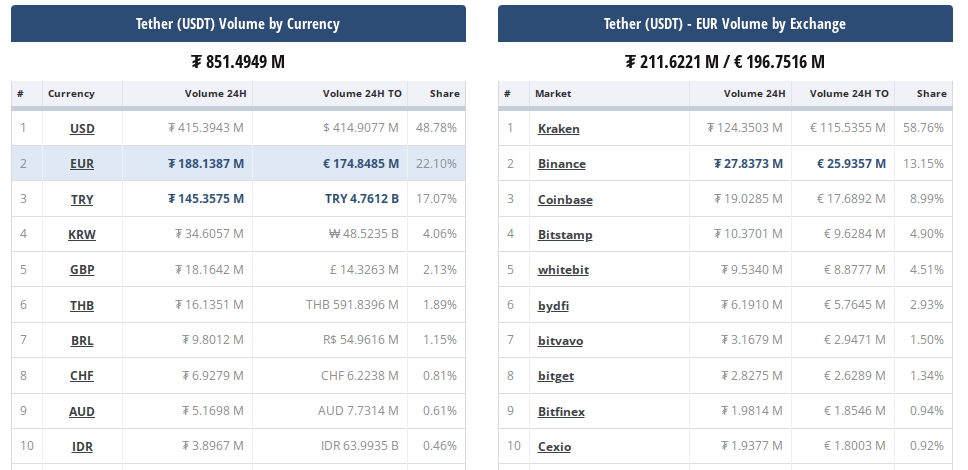Select the Coinbase market link

pos(565,199)
